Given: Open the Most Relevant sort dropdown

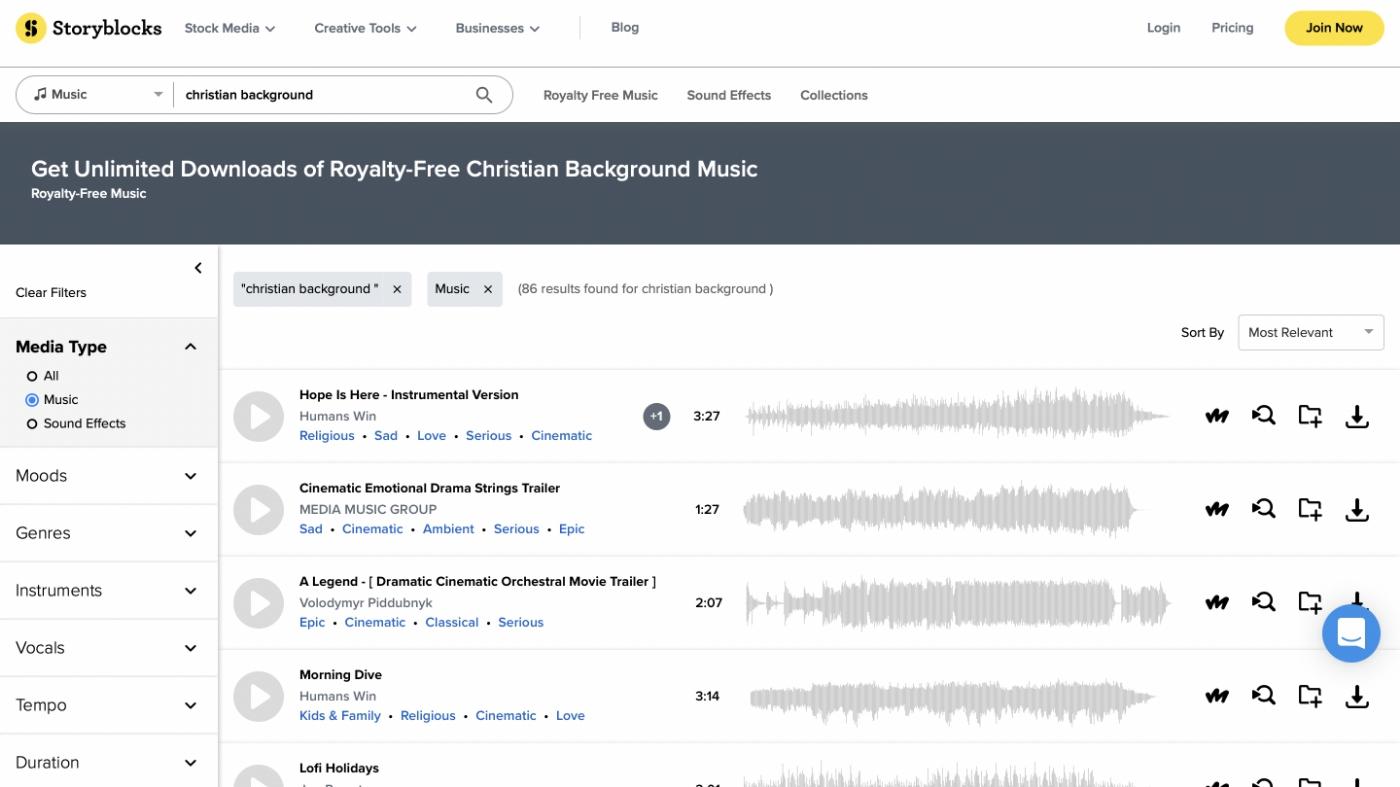Looking at the screenshot, I should click(1311, 333).
